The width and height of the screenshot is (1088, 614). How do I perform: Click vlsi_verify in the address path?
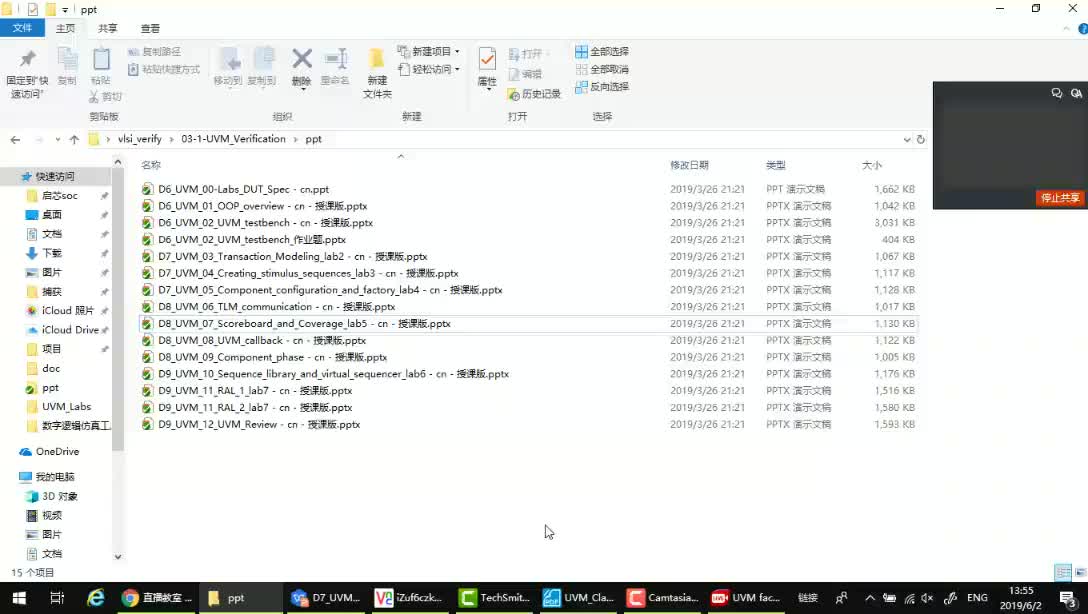point(139,139)
